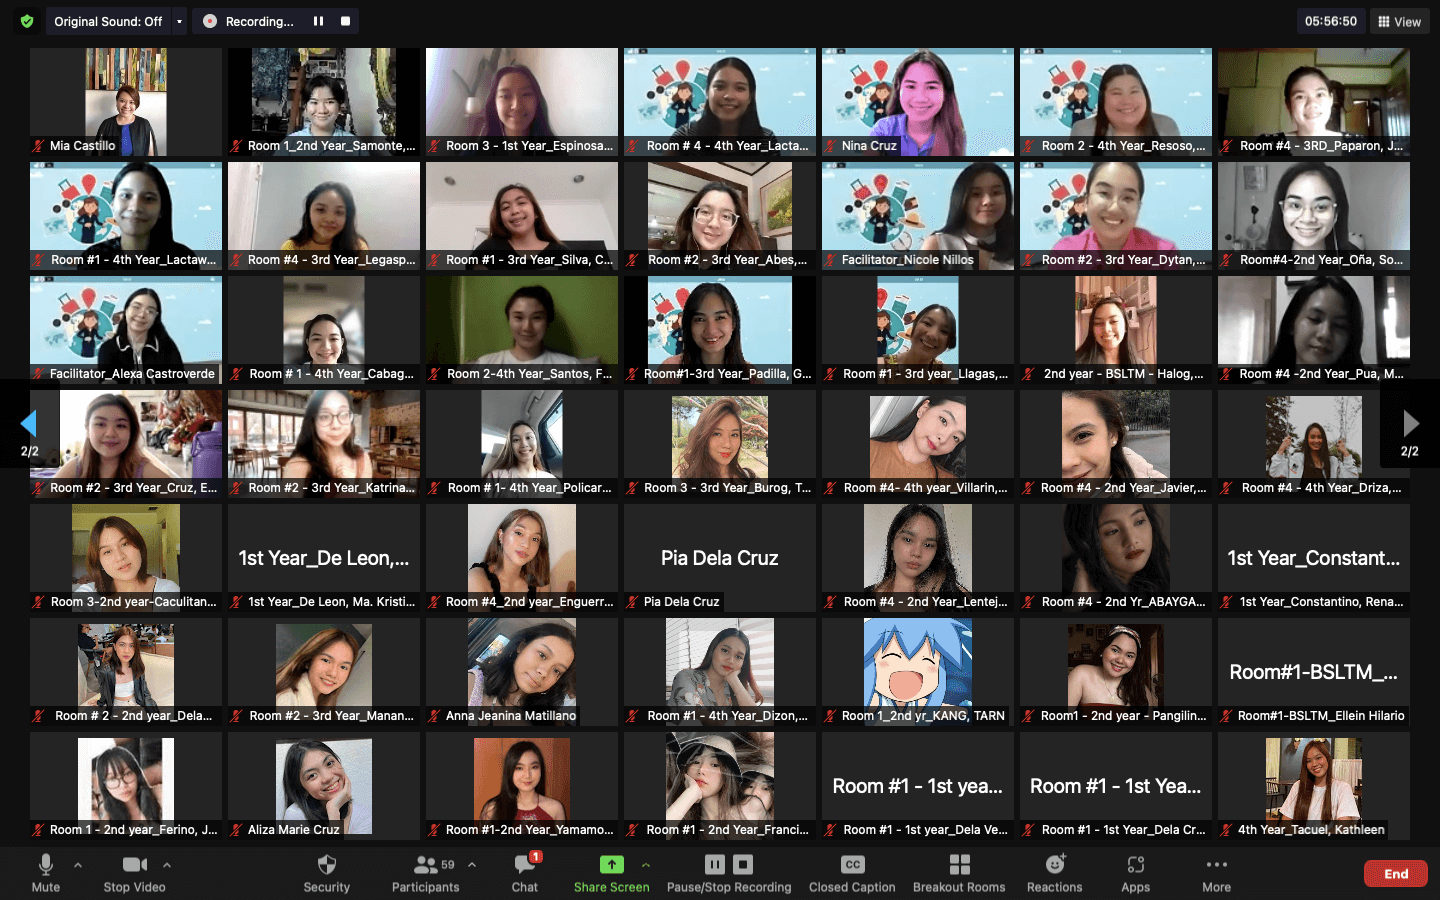Viewport: 1440px width, 900px height.
Task: Click the red End meeting button
Action: pos(1396,874)
